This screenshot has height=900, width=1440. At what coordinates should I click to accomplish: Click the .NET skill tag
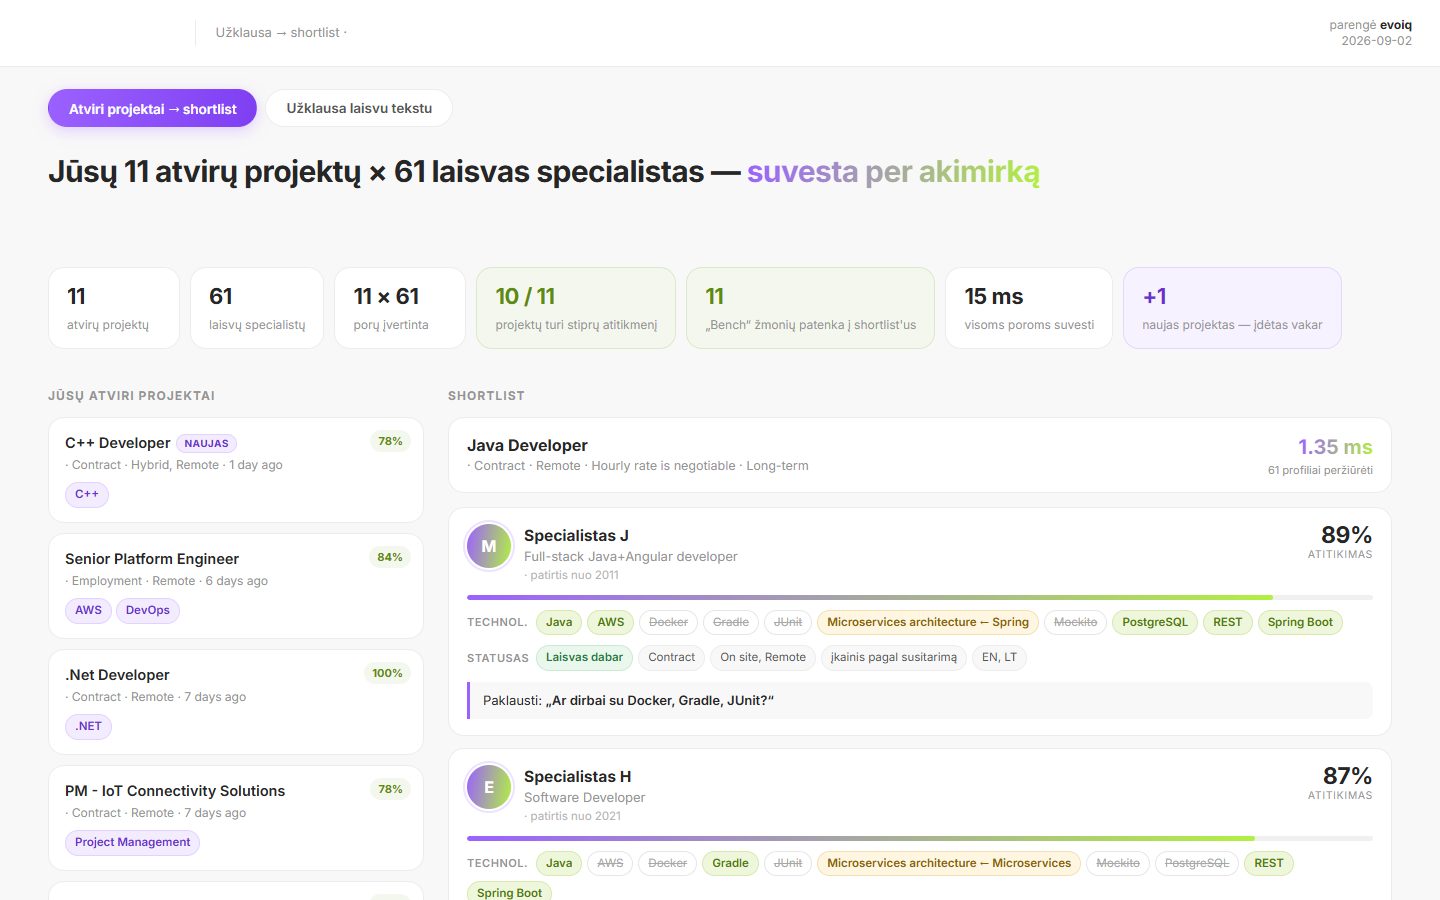tap(89, 726)
